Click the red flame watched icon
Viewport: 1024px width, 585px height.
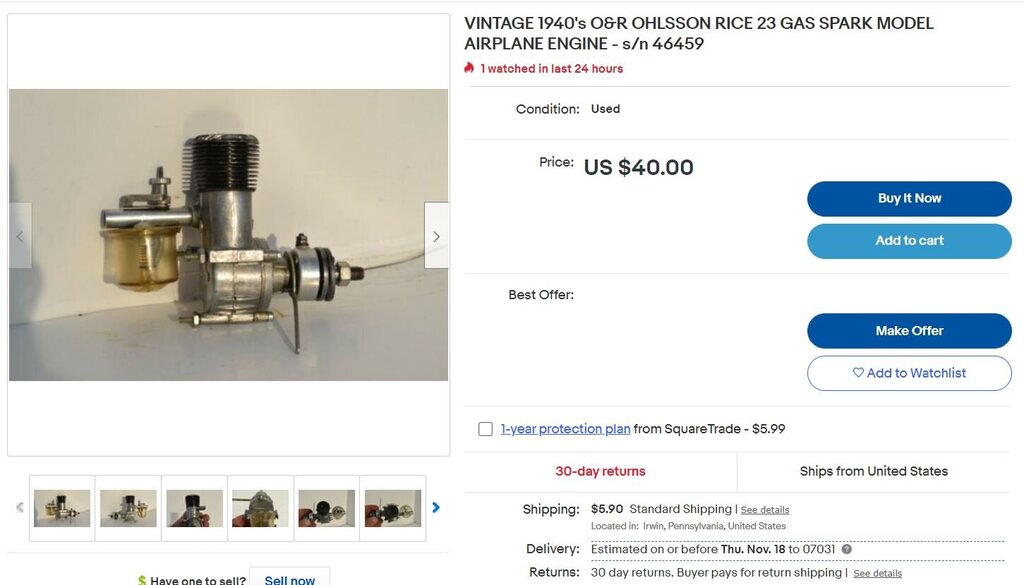[469, 68]
